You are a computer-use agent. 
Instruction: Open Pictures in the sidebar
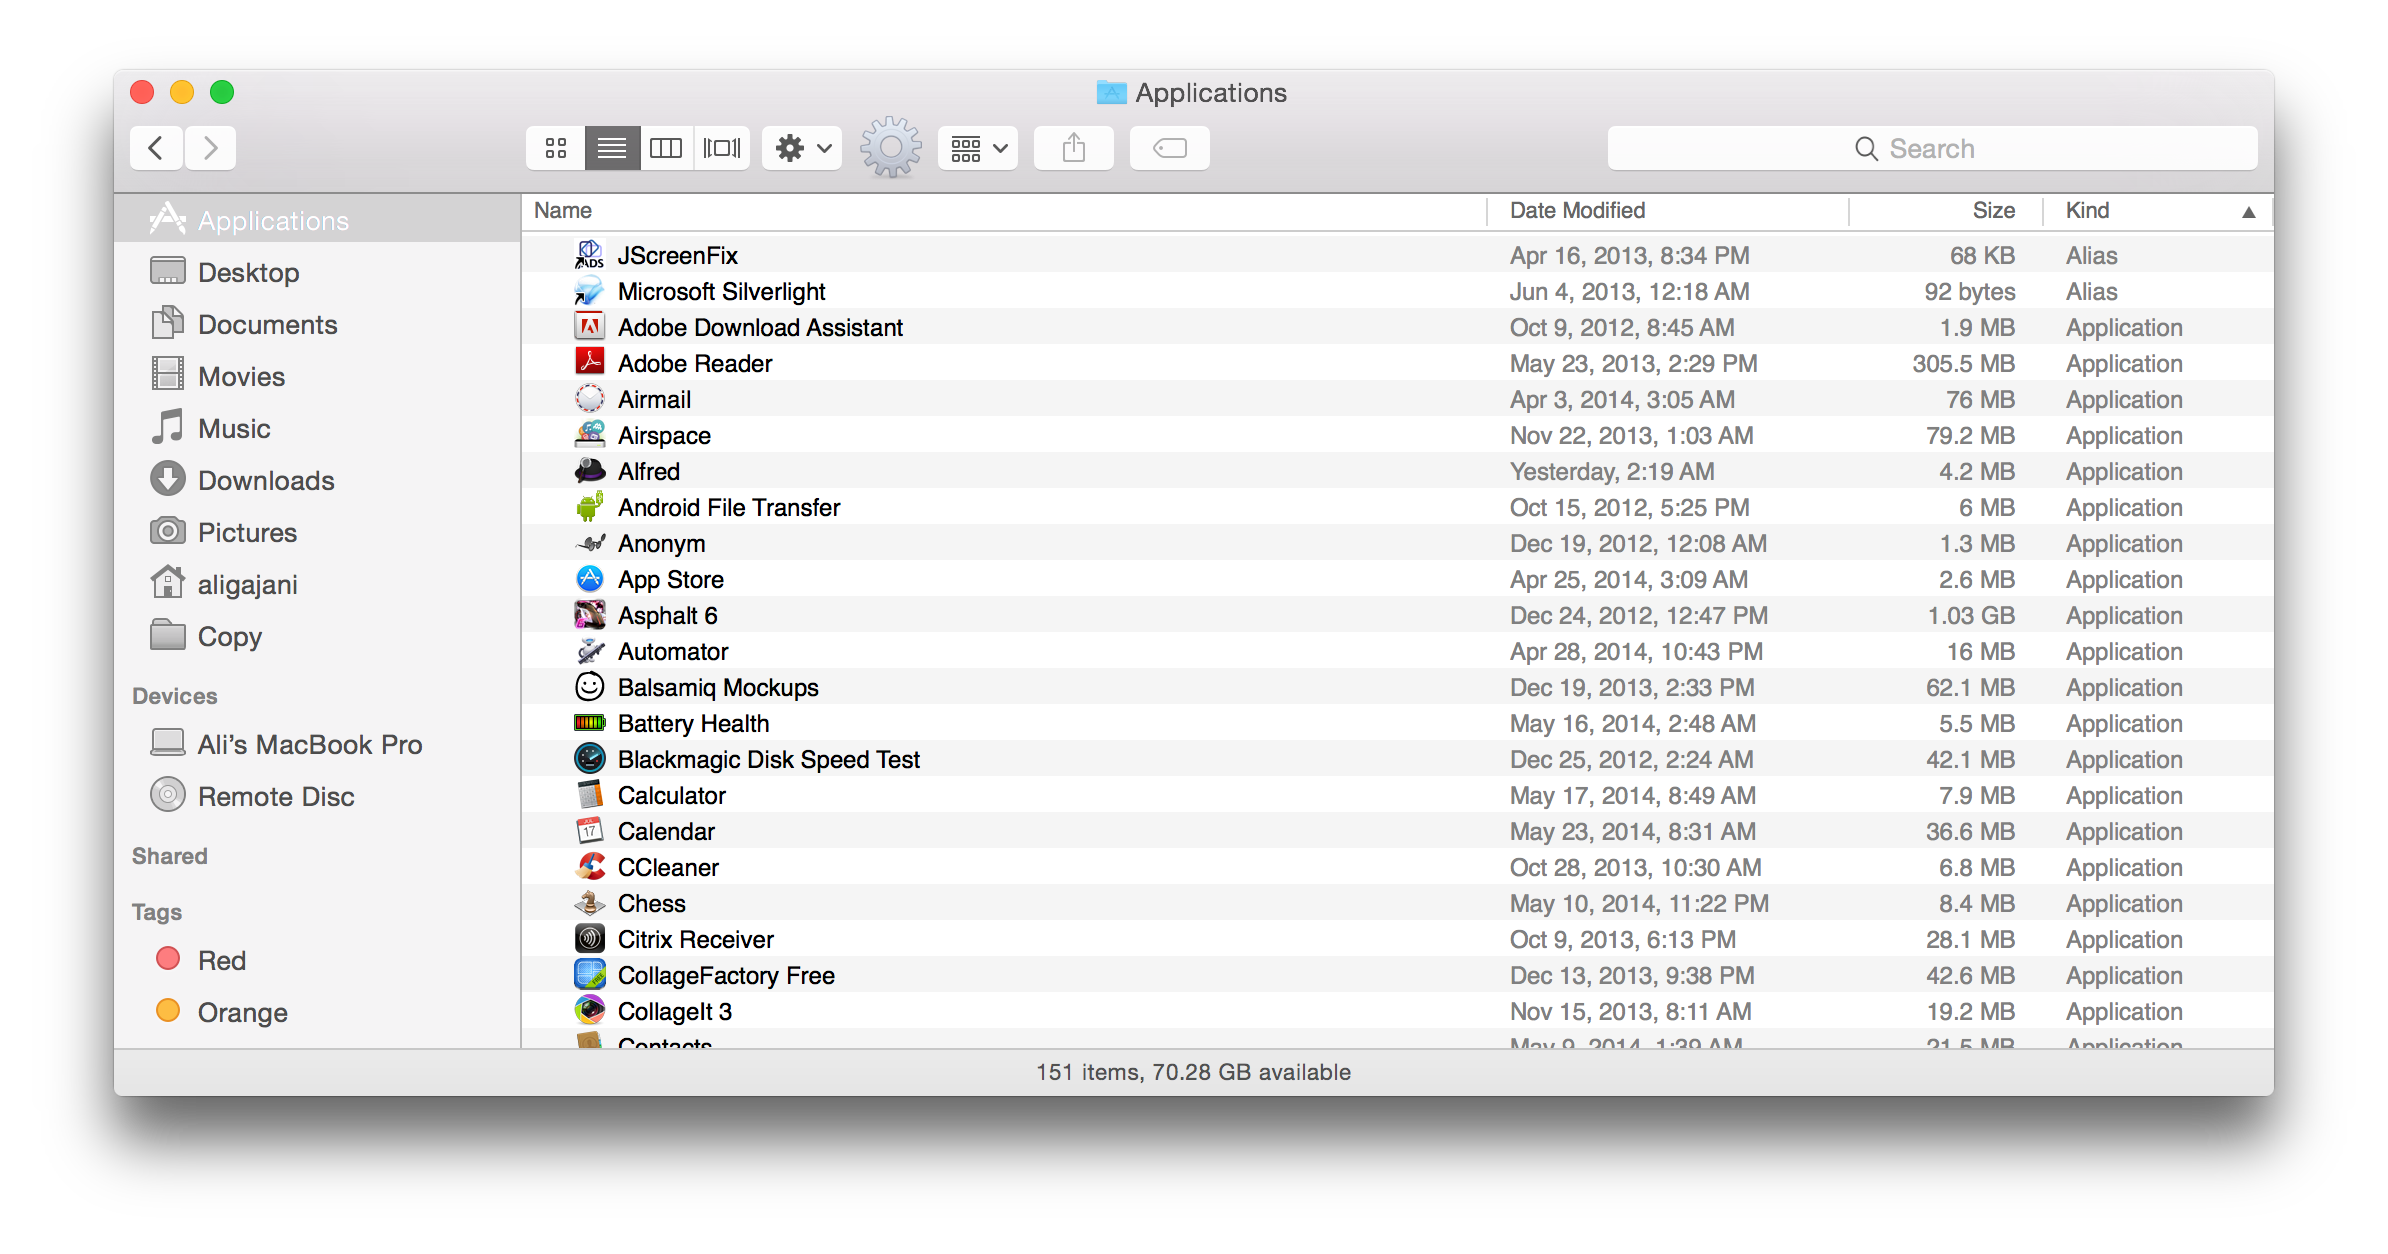click(x=318, y=532)
